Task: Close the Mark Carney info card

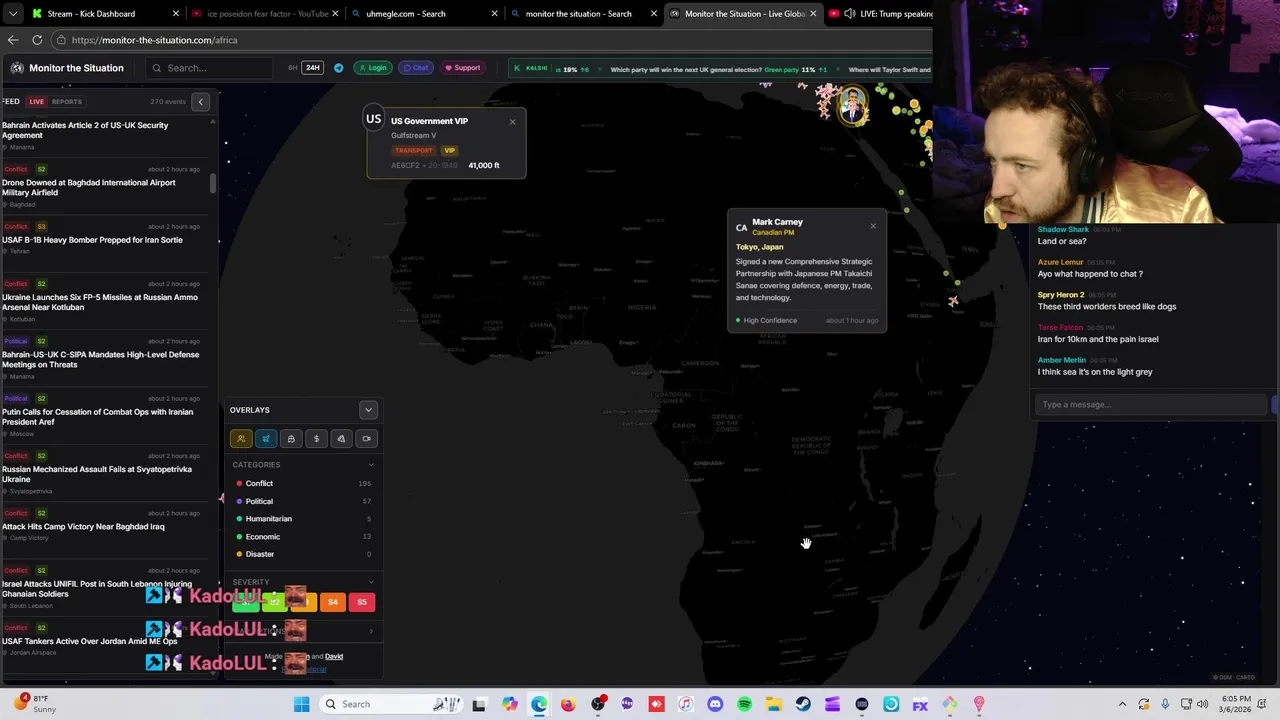Action: pos(873,226)
